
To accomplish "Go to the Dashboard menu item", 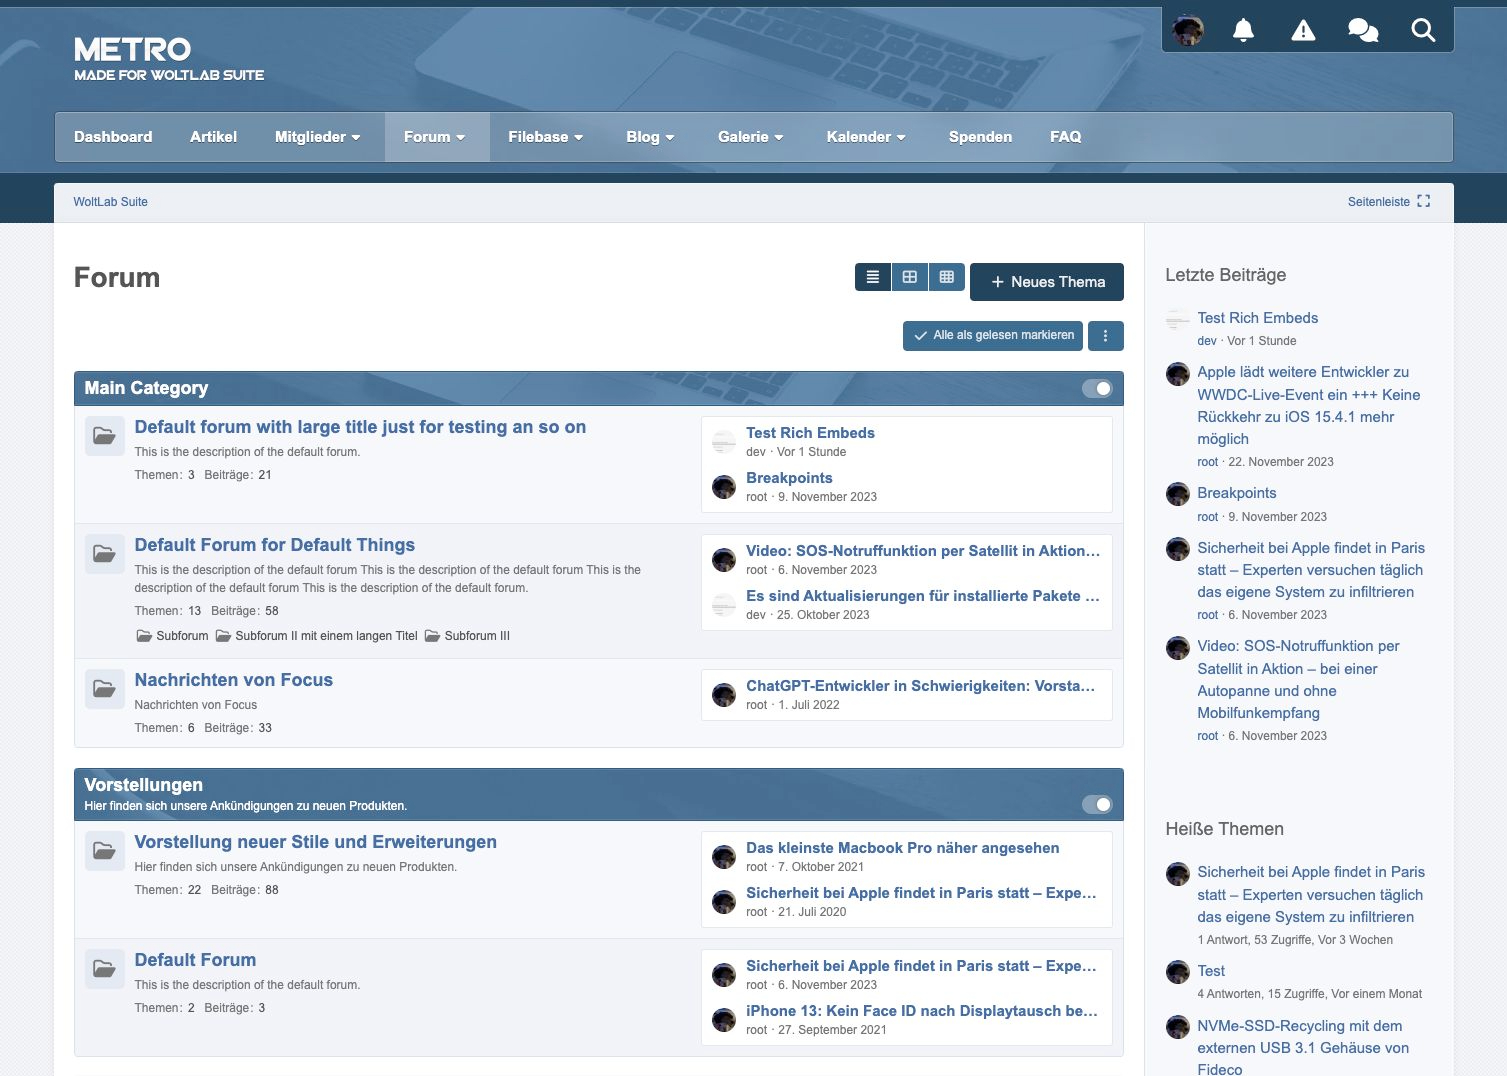I will pos(113,137).
